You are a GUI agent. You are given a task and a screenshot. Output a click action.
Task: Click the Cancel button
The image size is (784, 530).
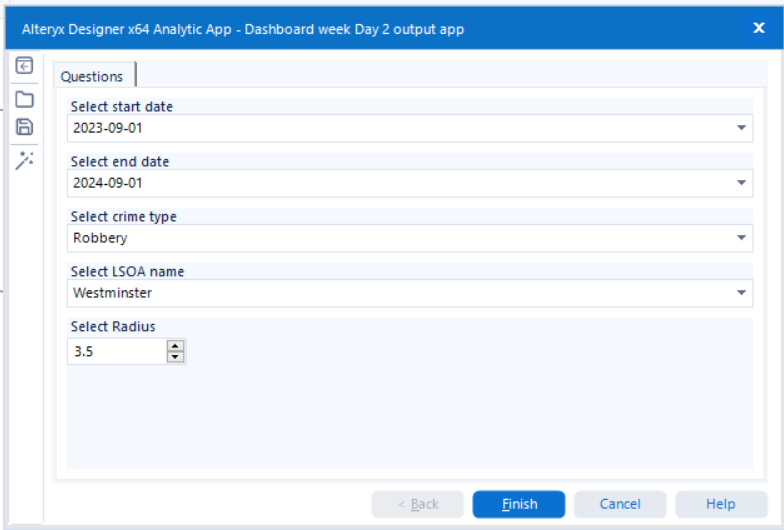620,504
